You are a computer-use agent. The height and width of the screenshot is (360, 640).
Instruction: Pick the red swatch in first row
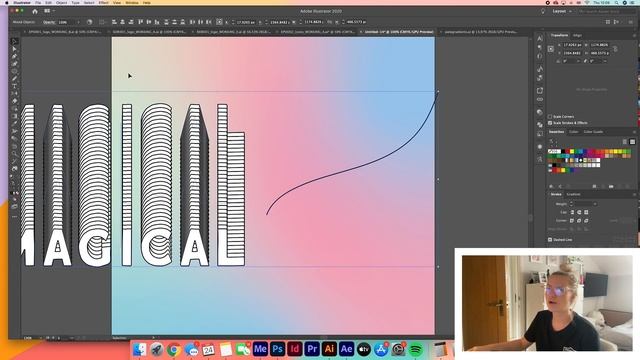click(567, 151)
